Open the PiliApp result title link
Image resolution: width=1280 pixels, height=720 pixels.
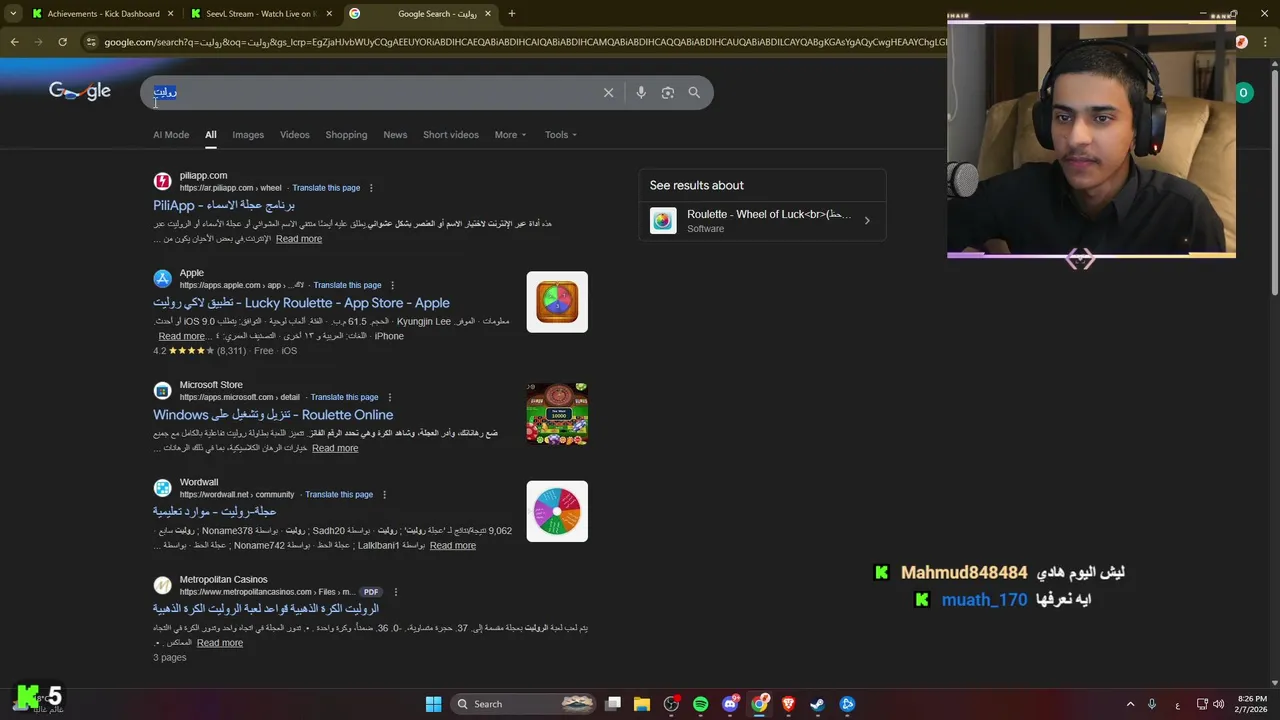224,205
